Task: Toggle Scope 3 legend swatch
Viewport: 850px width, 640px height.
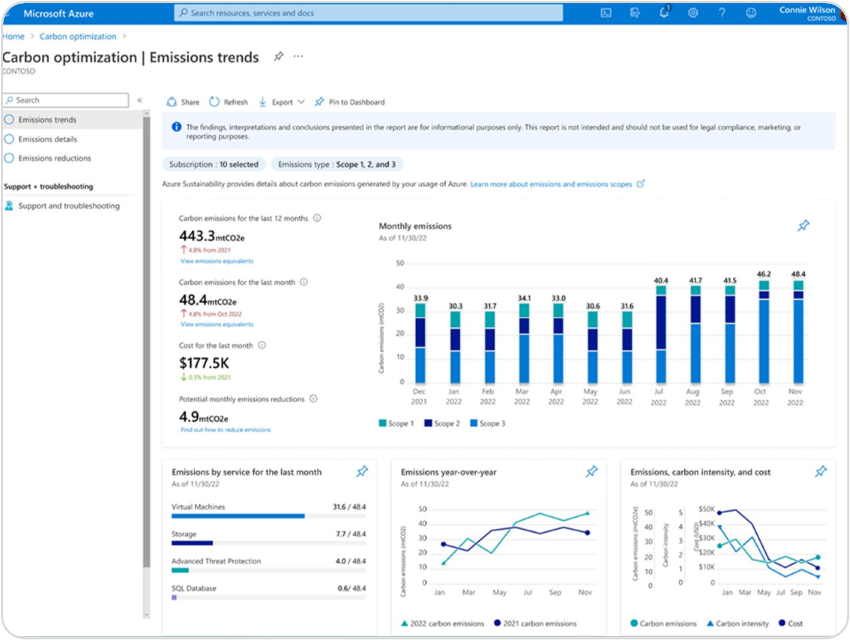Action: pyautogui.click(x=474, y=423)
